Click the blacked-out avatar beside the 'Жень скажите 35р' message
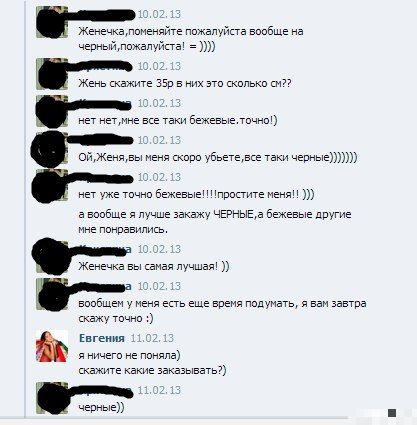This screenshot has height=425, width=417. [x=52, y=74]
